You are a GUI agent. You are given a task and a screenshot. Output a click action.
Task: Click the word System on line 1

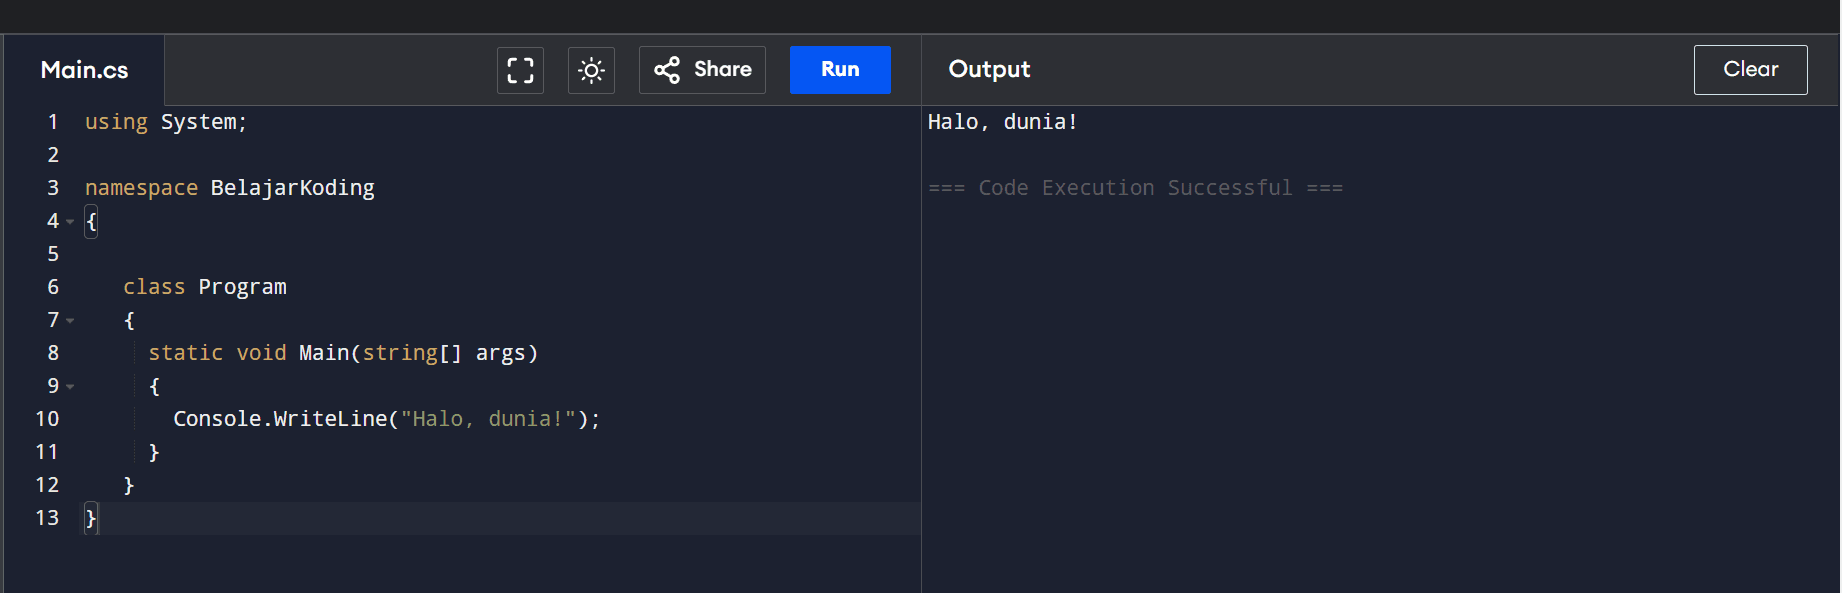point(199,122)
